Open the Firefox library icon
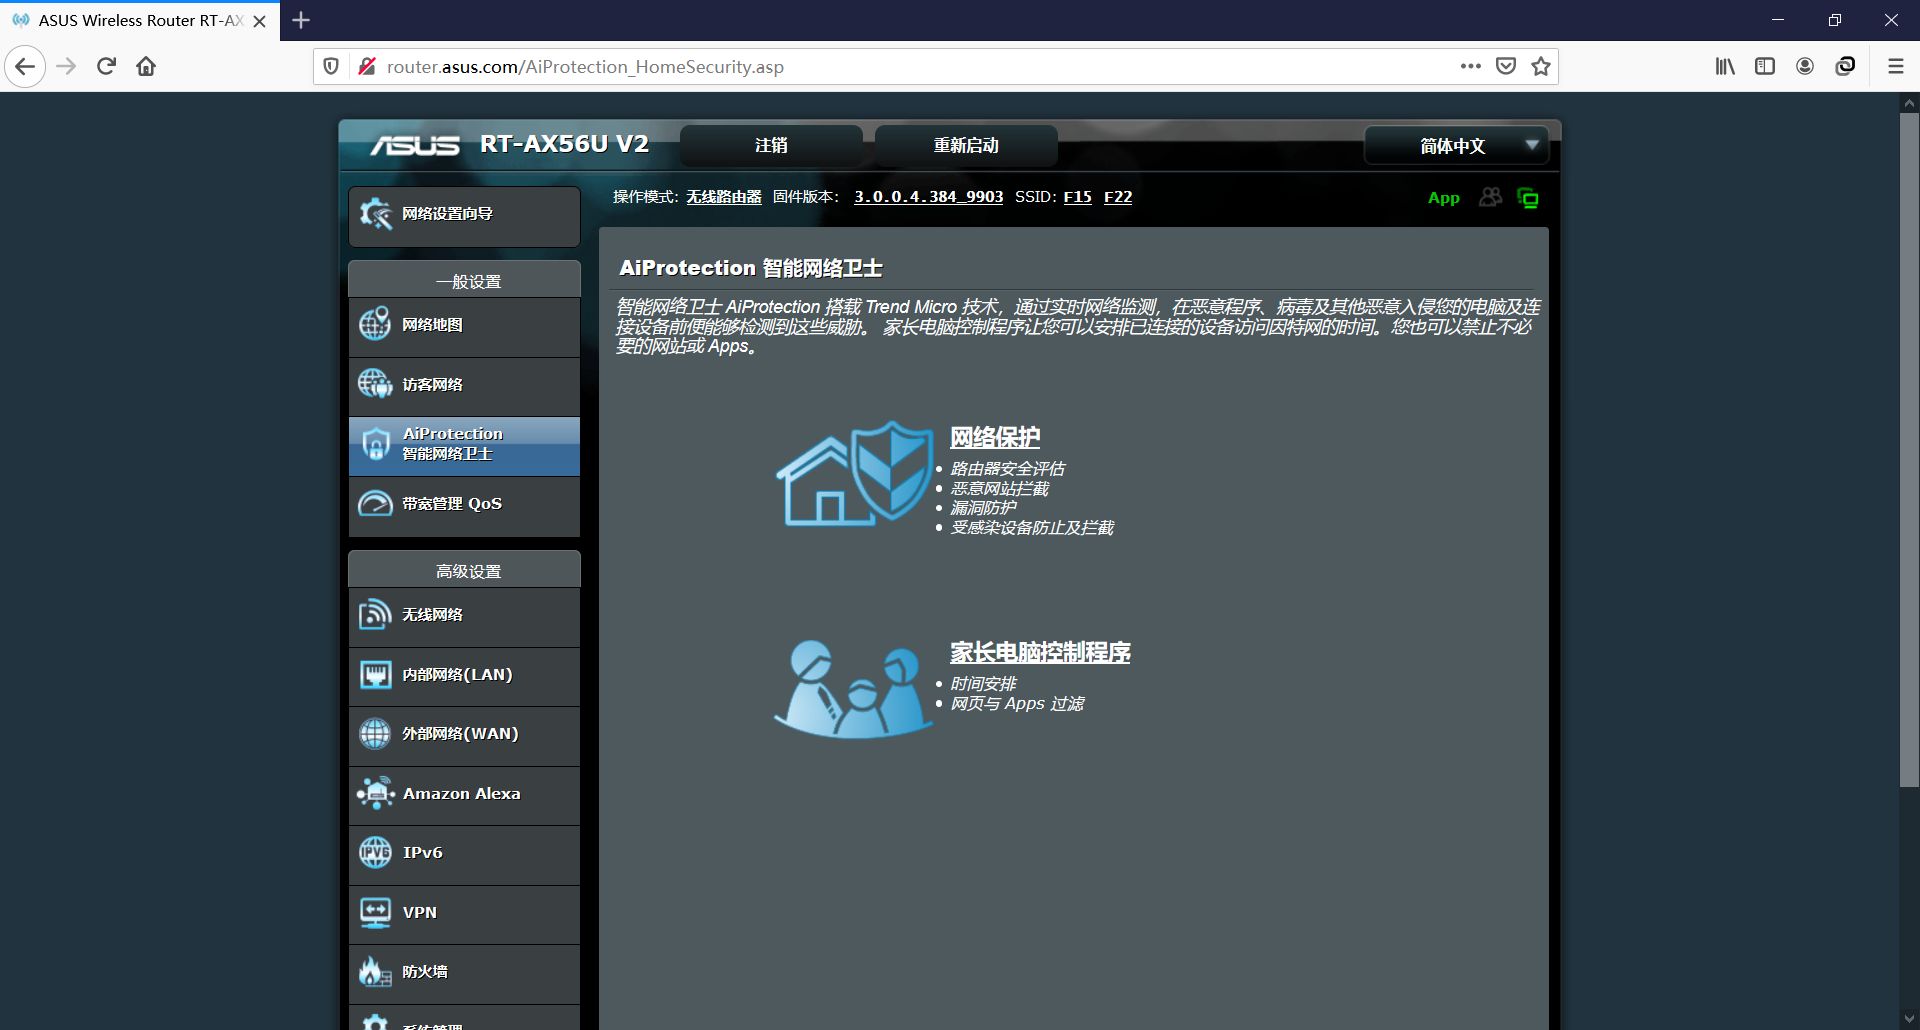1920x1030 pixels. click(x=1725, y=66)
